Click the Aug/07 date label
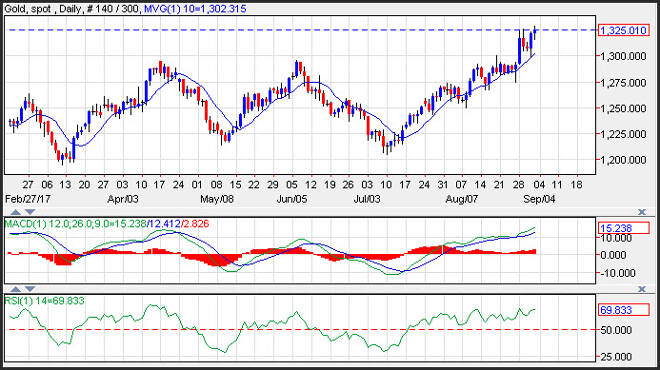Screen dimensions: 660x370 (x=462, y=199)
